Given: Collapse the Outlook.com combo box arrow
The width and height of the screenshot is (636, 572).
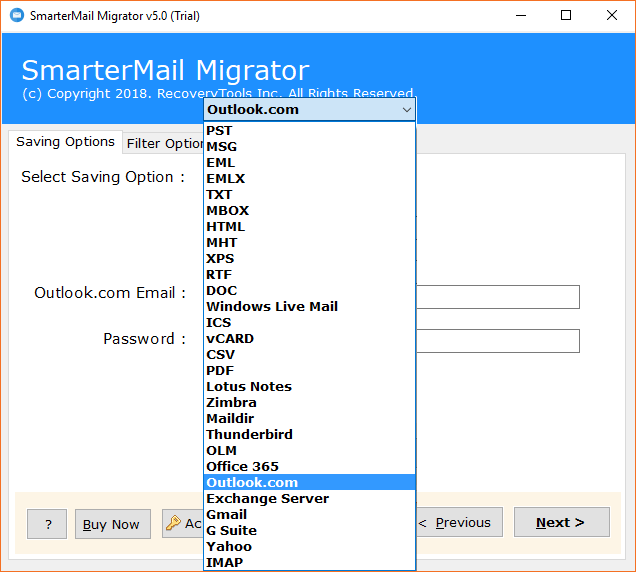Looking at the screenshot, I should 406,110.
